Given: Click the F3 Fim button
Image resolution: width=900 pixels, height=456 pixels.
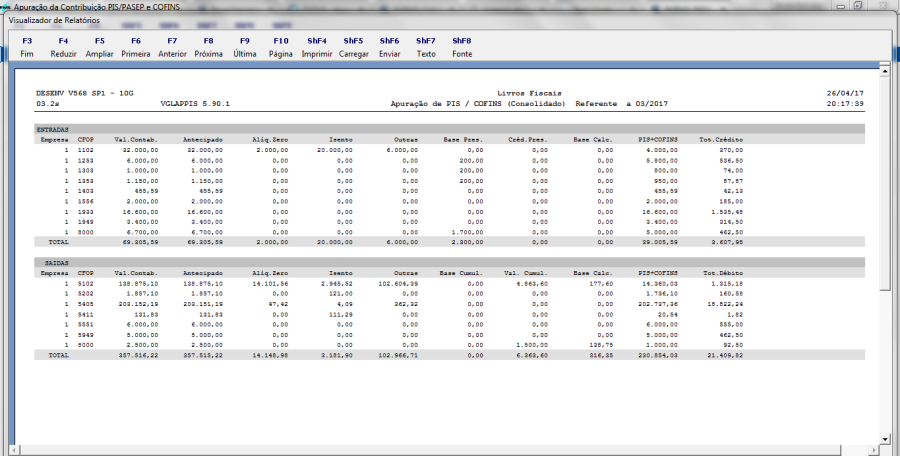Looking at the screenshot, I should click(27, 48).
